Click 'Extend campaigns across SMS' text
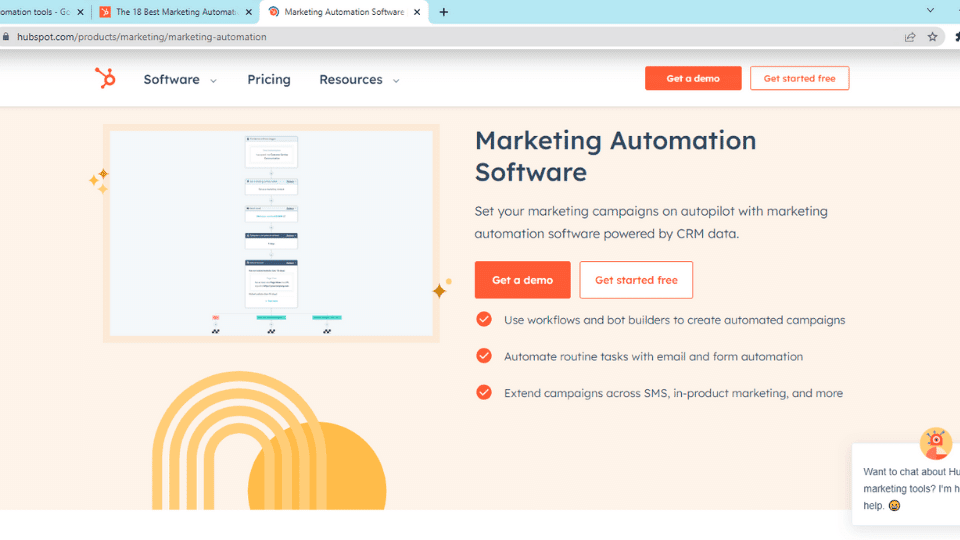This screenshot has height=540, width=960. 673,393
